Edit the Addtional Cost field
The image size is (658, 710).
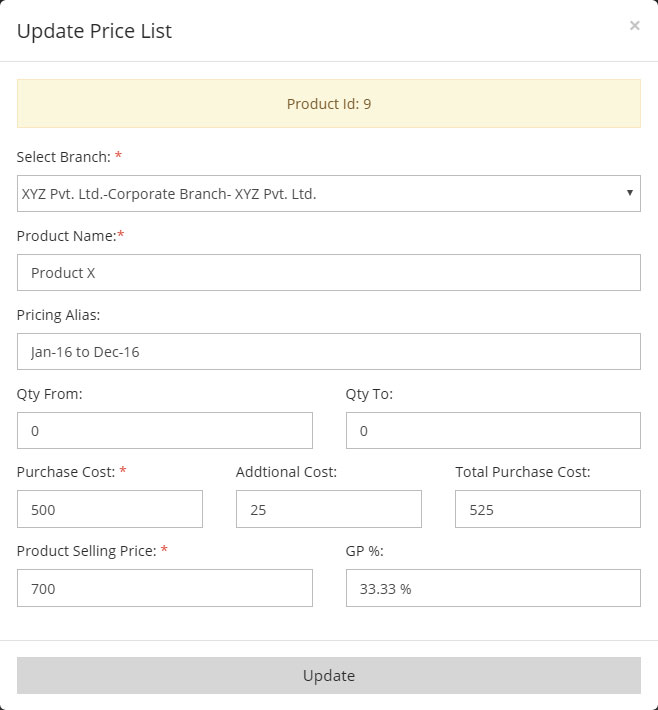(x=329, y=509)
